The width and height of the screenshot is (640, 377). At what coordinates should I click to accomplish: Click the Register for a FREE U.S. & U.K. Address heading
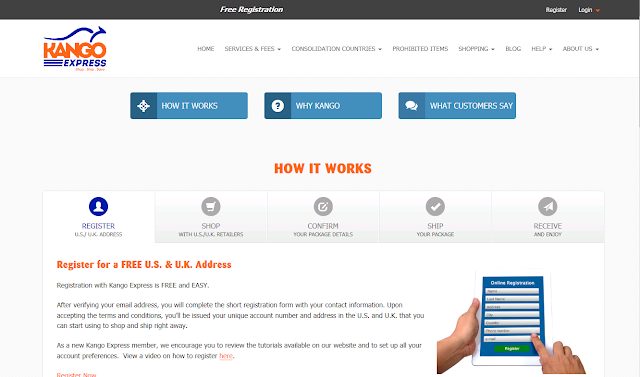[x=144, y=265]
